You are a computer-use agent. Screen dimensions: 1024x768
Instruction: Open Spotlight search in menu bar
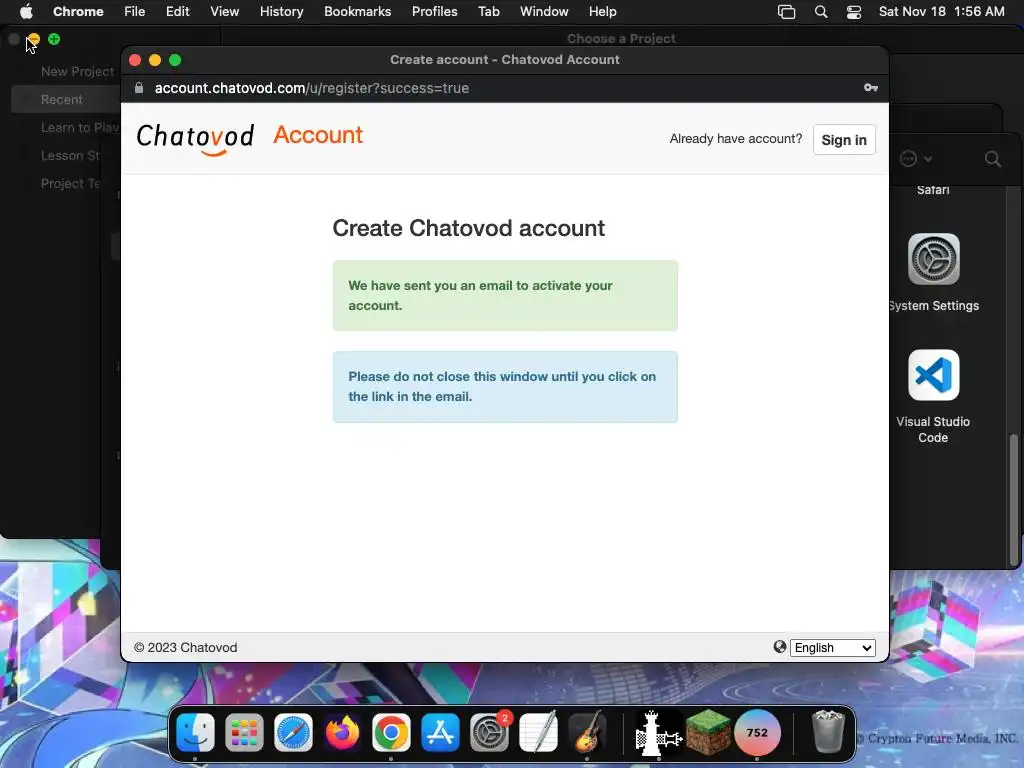(821, 11)
